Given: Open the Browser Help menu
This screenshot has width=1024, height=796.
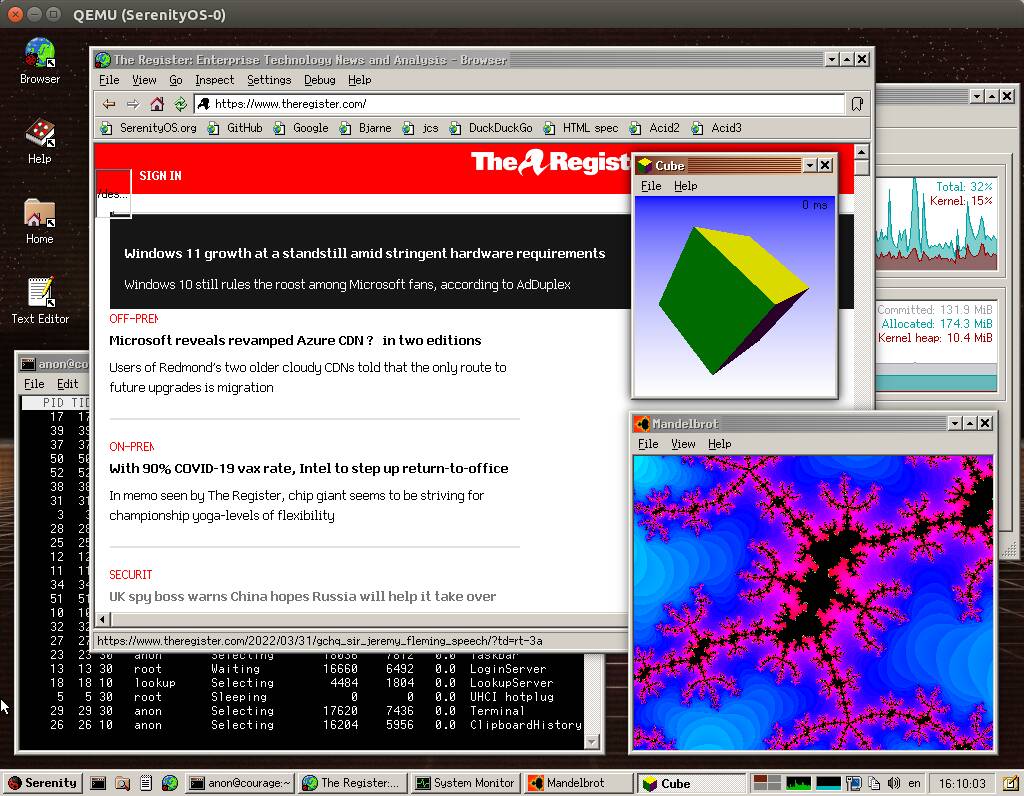Looking at the screenshot, I should tap(359, 80).
